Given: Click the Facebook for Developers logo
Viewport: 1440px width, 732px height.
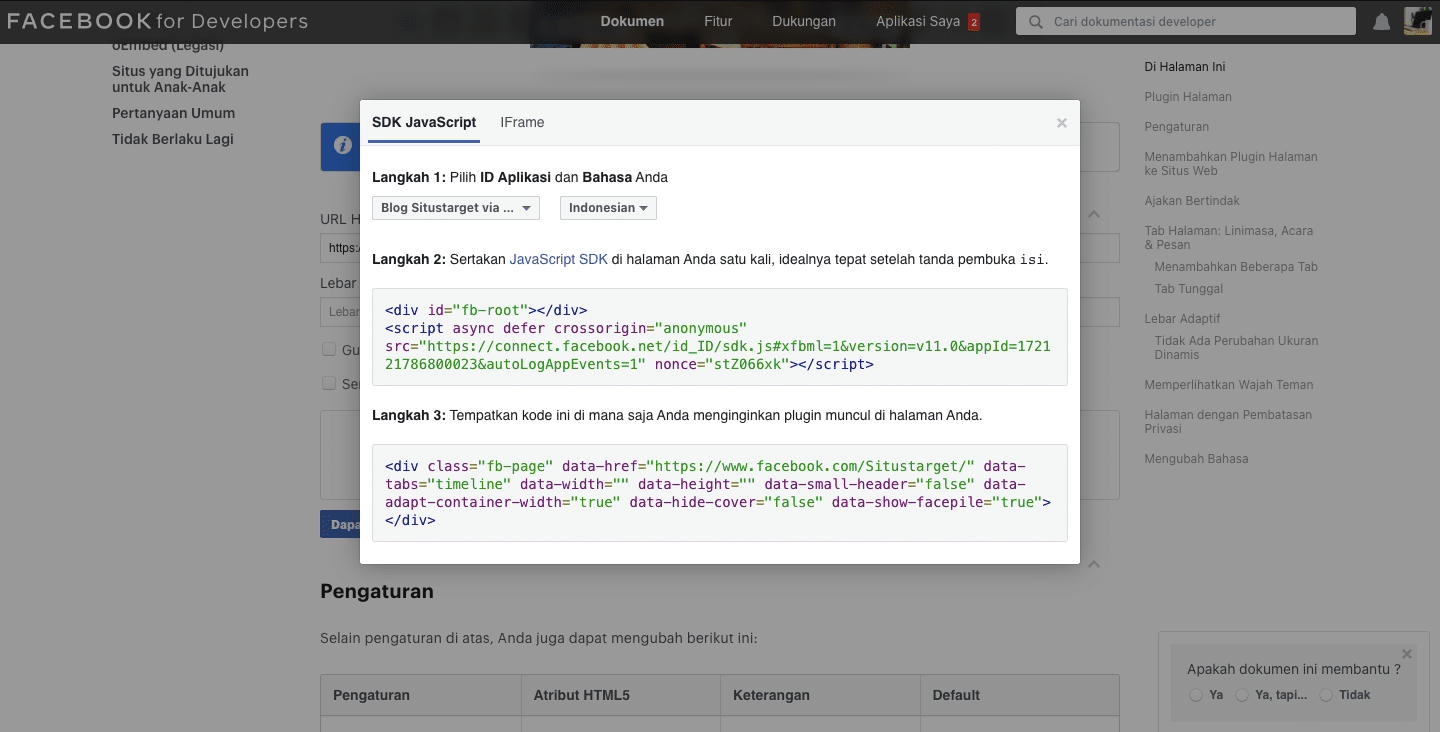Looking at the screenshot, I should pos(158,21).
